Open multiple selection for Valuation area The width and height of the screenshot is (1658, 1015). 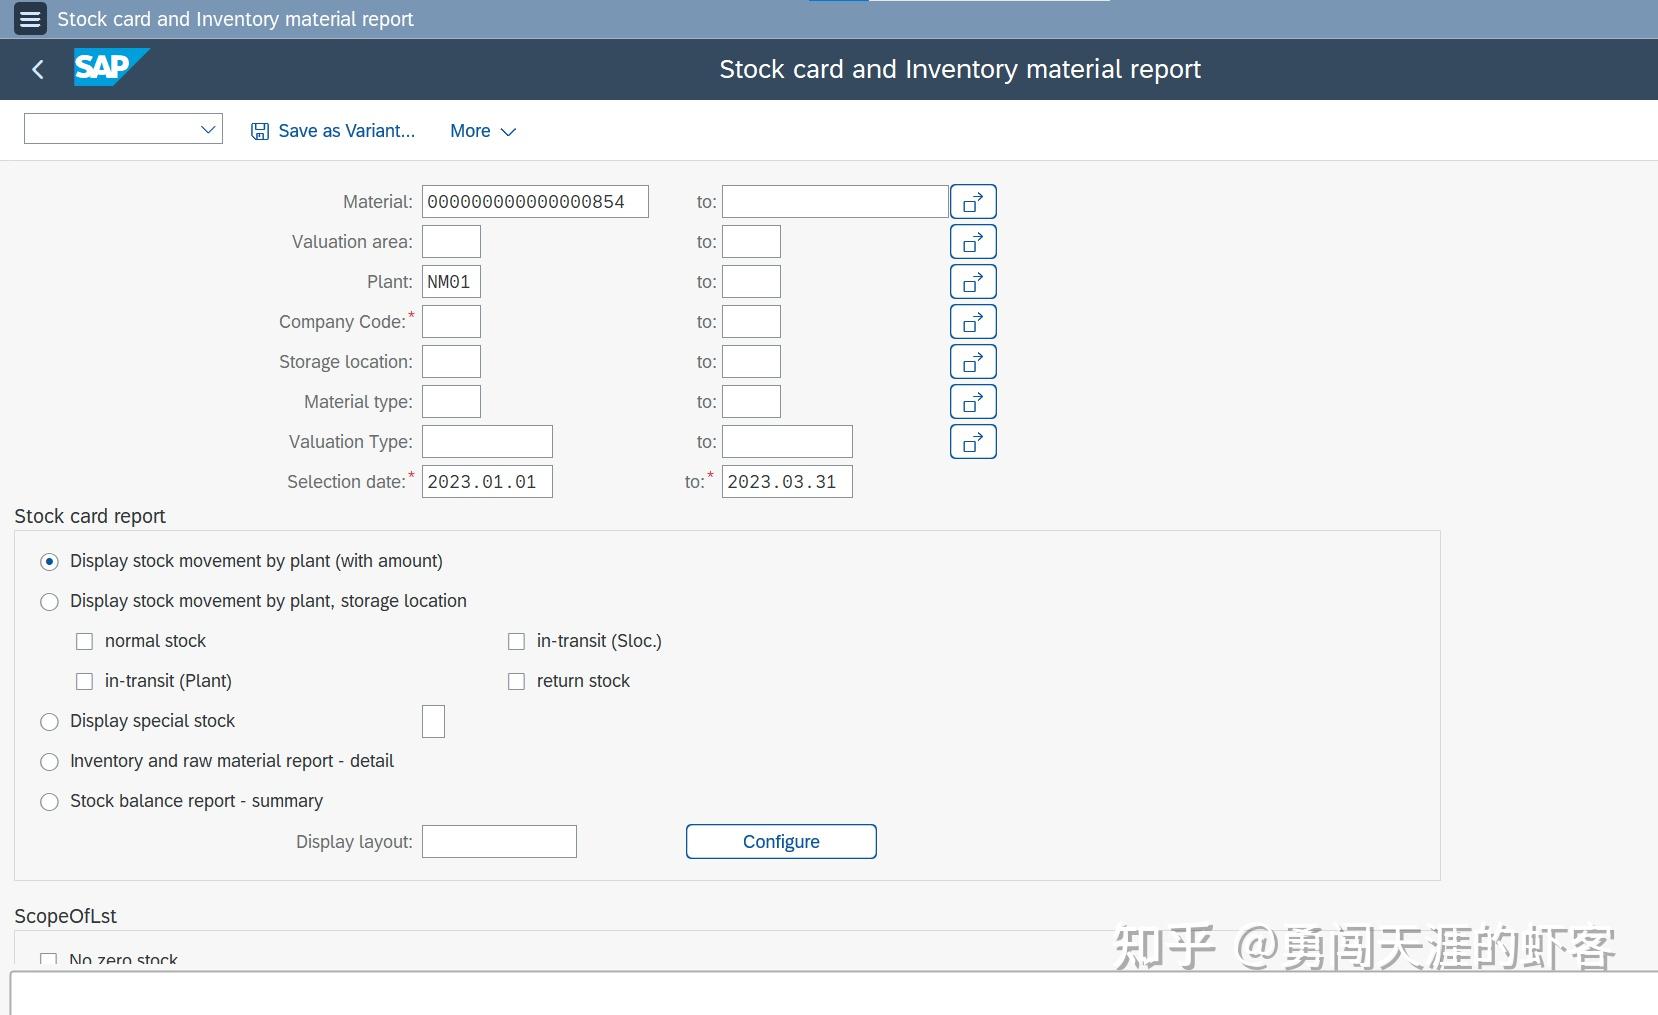pyautogui.click(x=973, y=242)
